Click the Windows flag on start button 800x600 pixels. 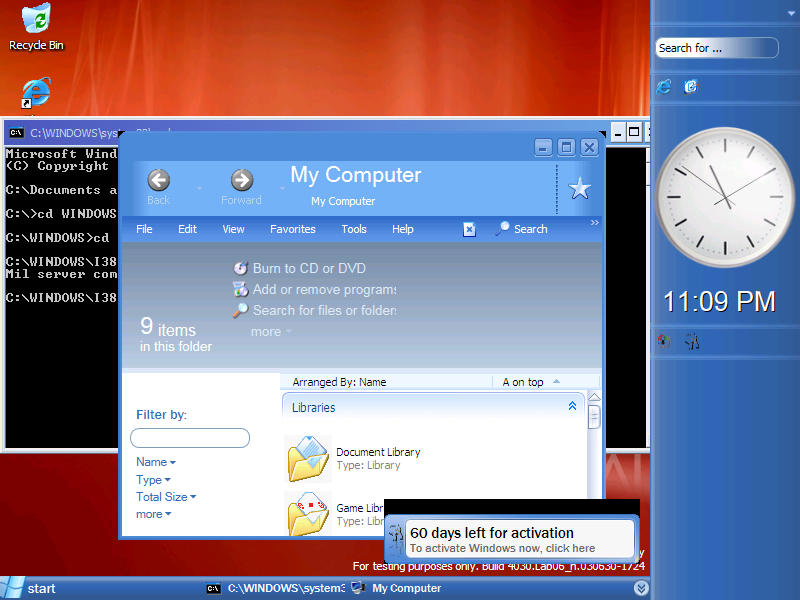pyautogui.click(x=12, y=588)
